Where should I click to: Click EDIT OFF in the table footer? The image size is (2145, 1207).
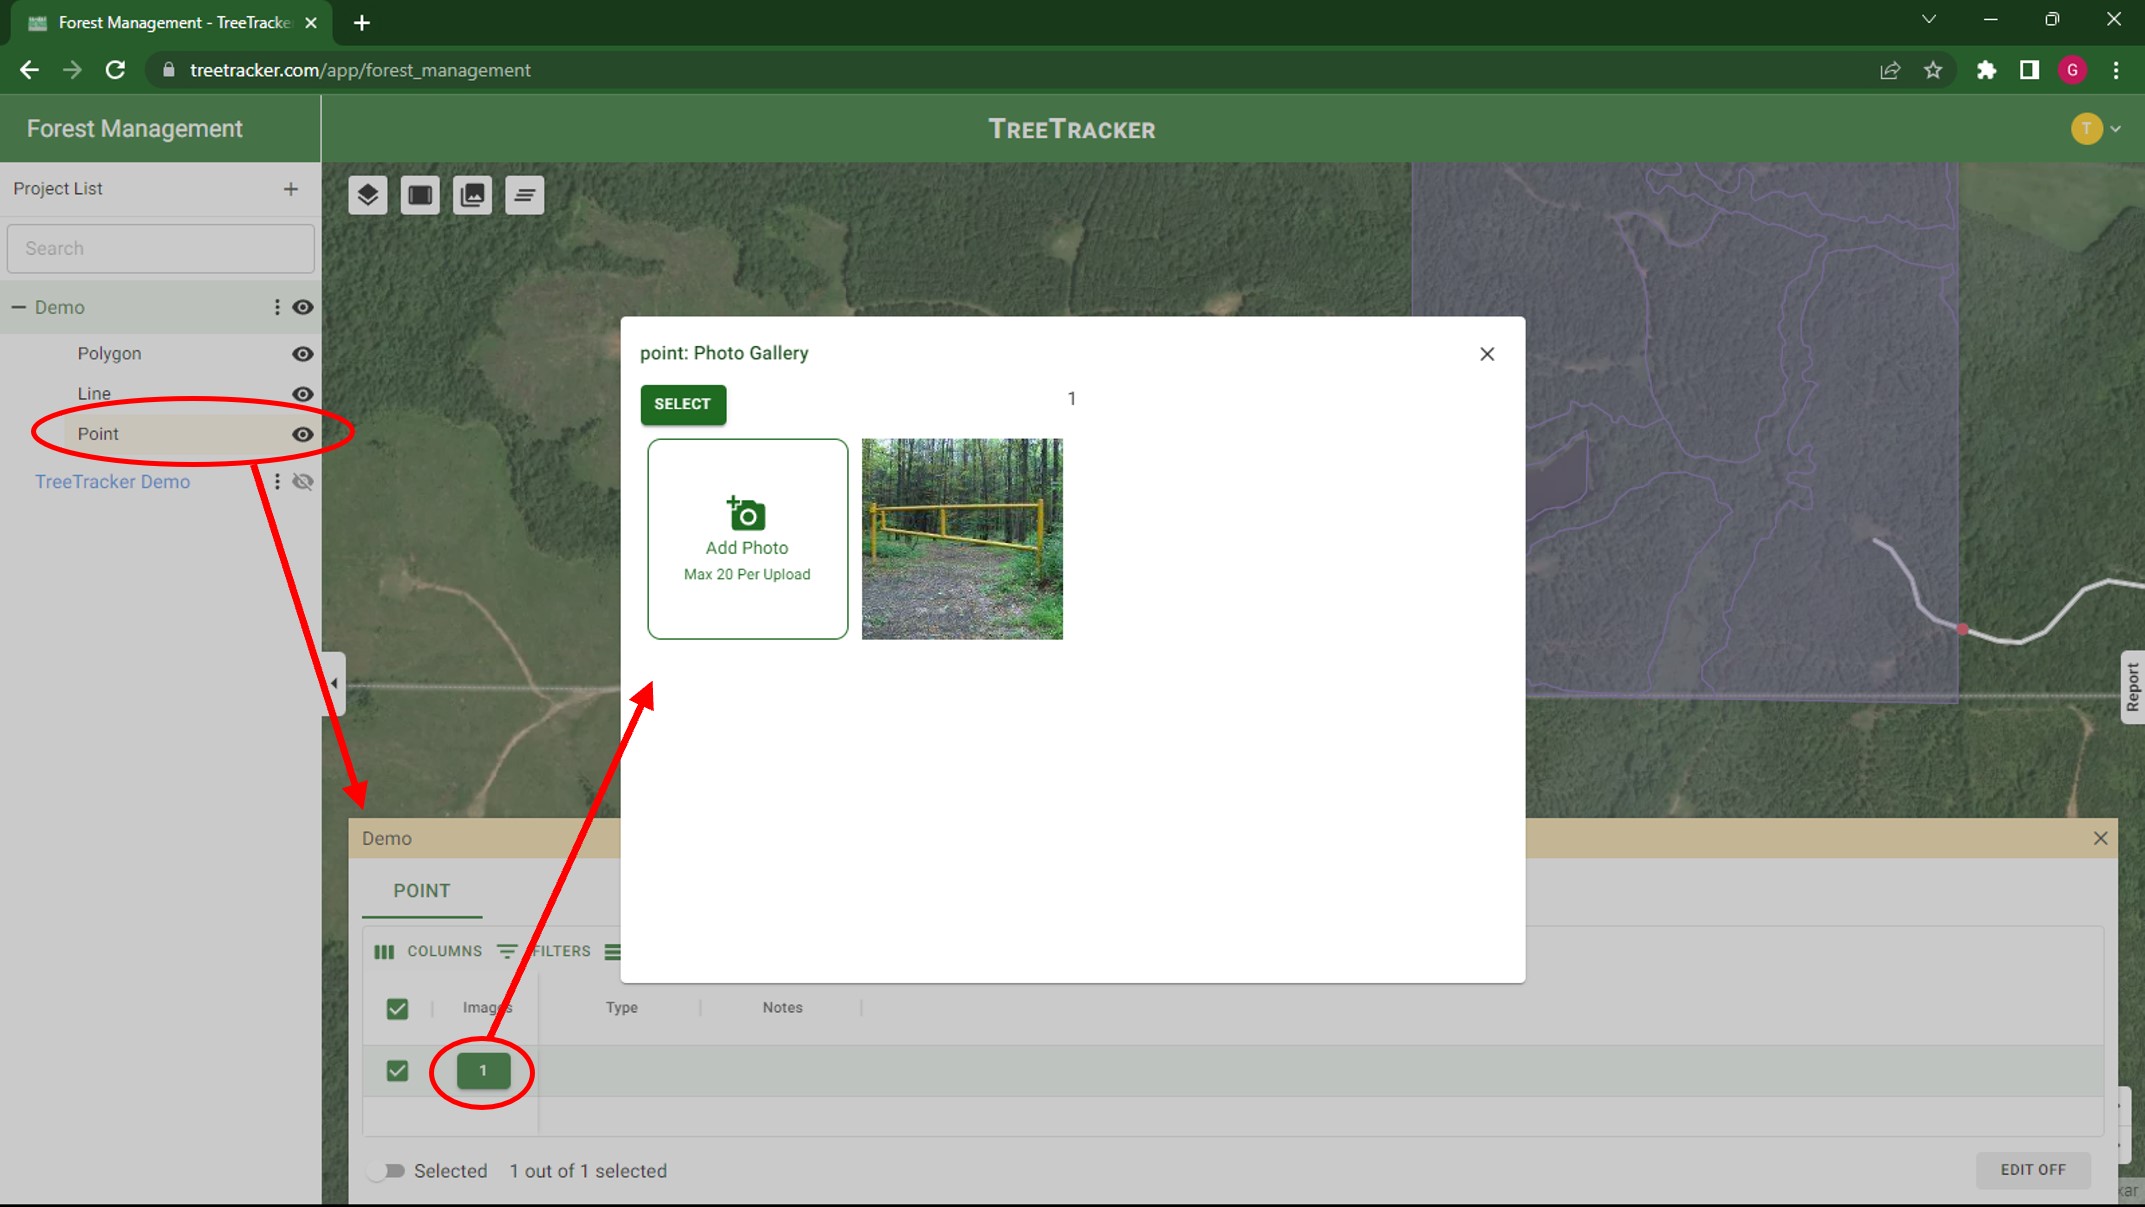pyautogui.click(x=2033, y=1169)
